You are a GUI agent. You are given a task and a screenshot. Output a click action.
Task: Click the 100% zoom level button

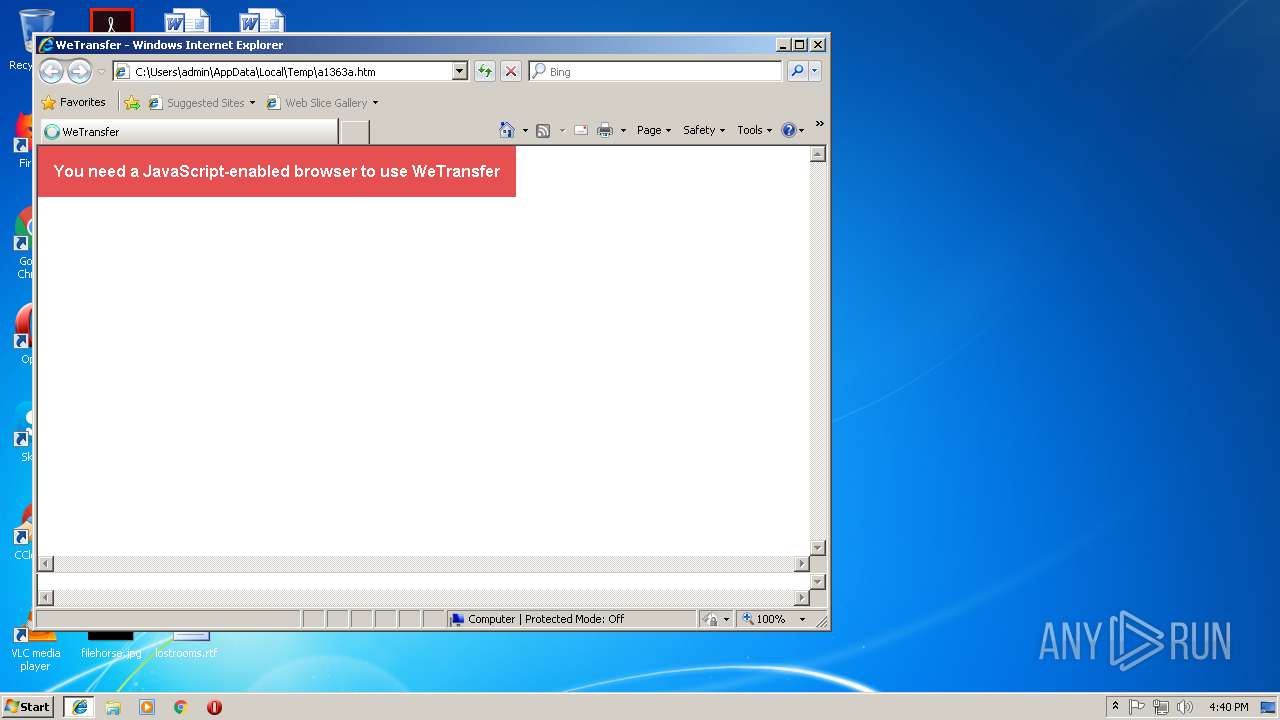[x=764, y=619]
